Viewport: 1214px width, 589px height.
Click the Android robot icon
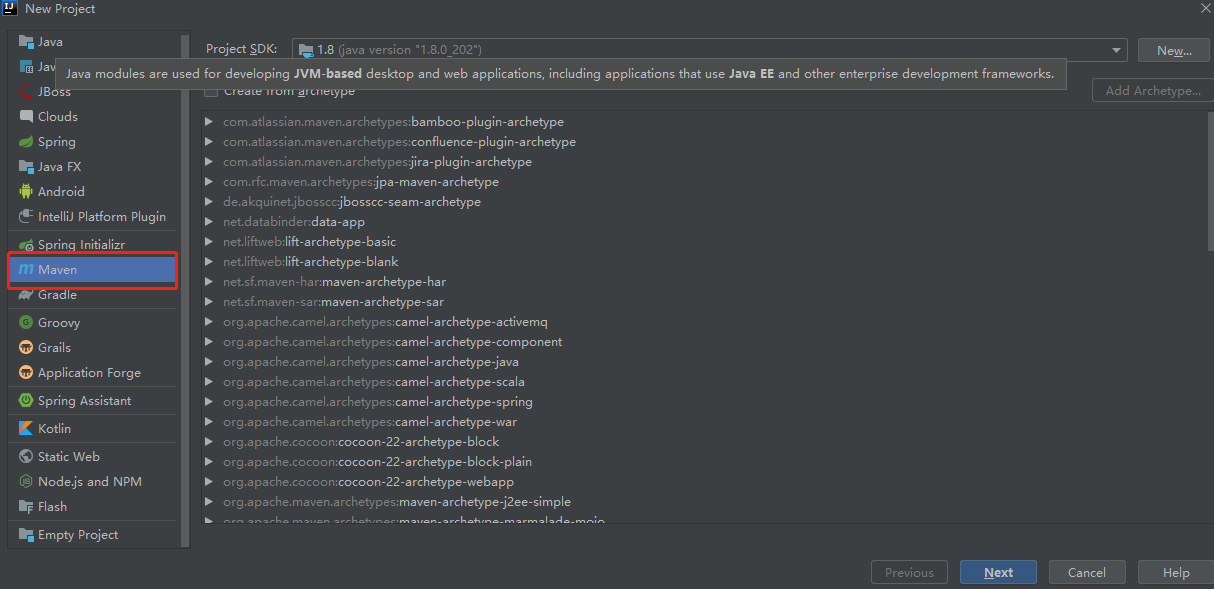(x=26, y=191)
